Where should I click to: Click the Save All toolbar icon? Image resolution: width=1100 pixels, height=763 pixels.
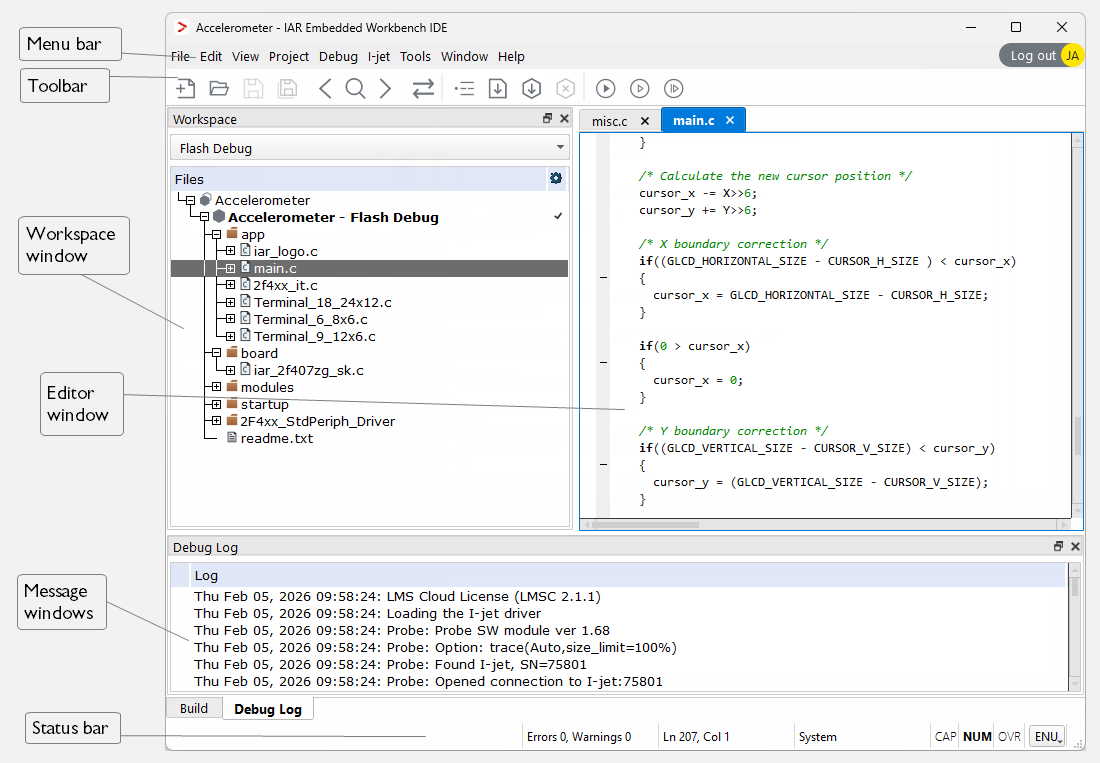(288, 88)
